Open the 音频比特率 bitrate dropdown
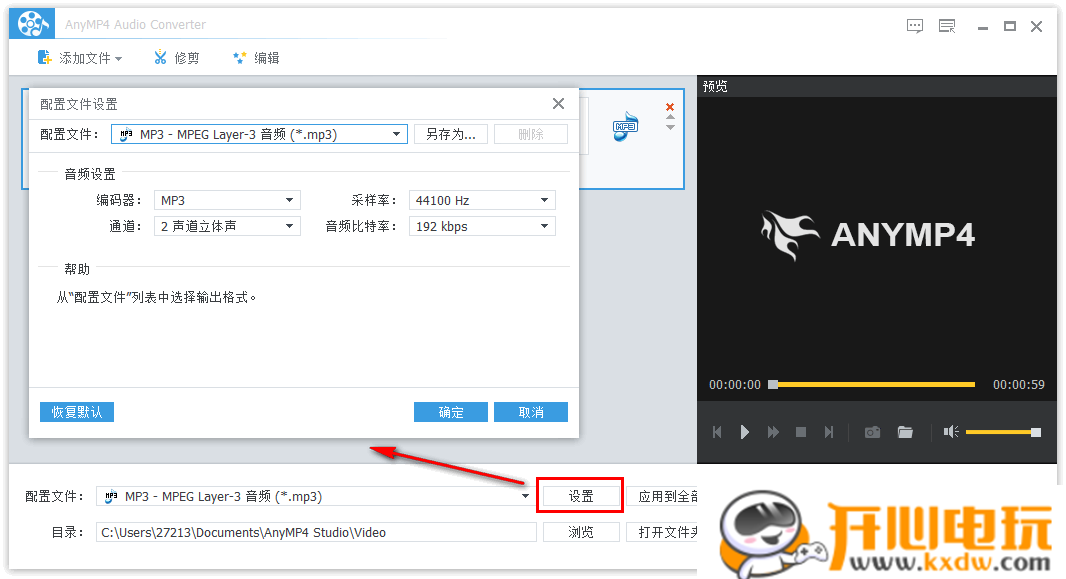 coord(482,227)
